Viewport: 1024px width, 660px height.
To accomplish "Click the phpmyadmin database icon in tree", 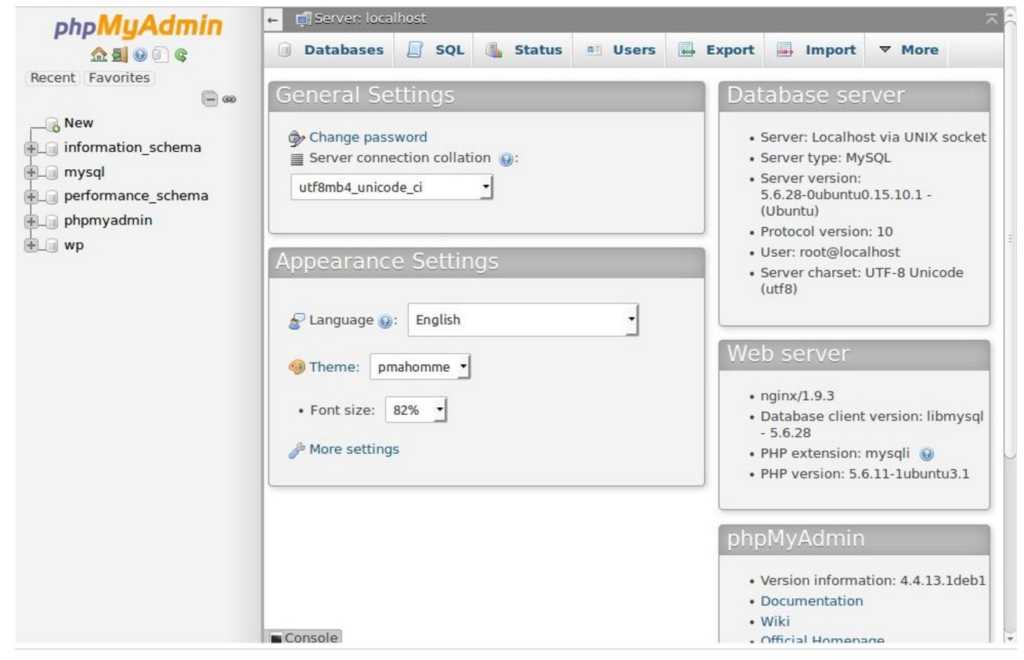I will tap(52, 221).
